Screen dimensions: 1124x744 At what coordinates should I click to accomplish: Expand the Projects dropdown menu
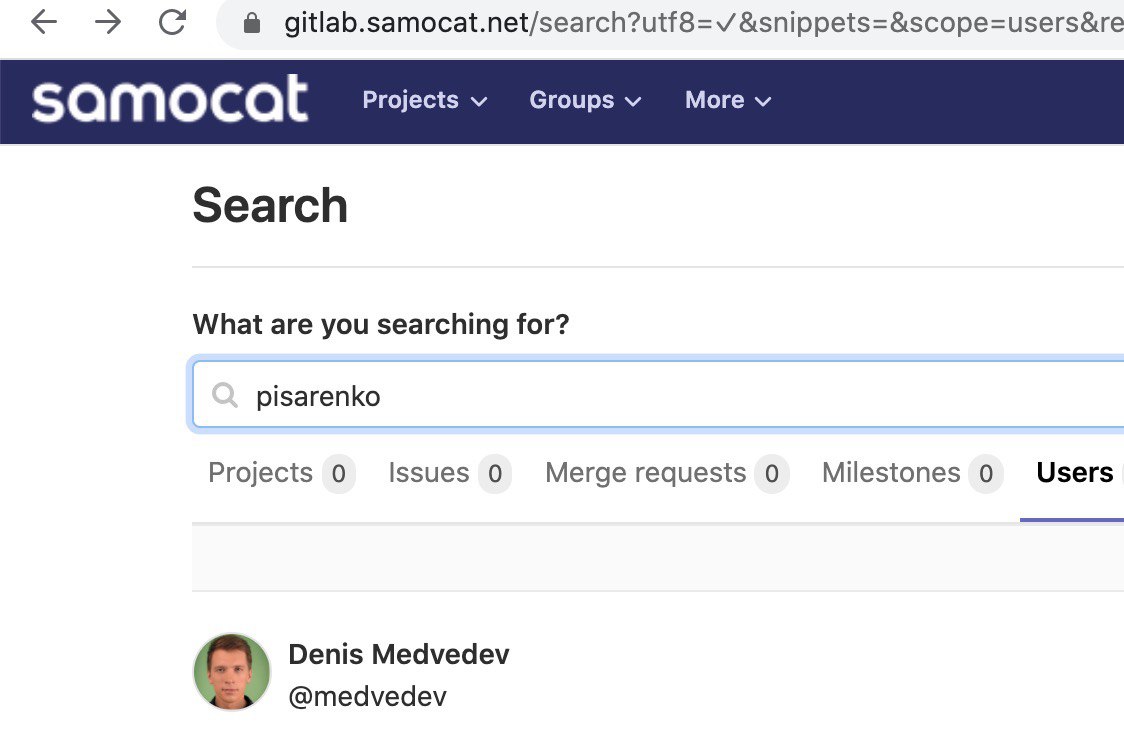[424, 100]
